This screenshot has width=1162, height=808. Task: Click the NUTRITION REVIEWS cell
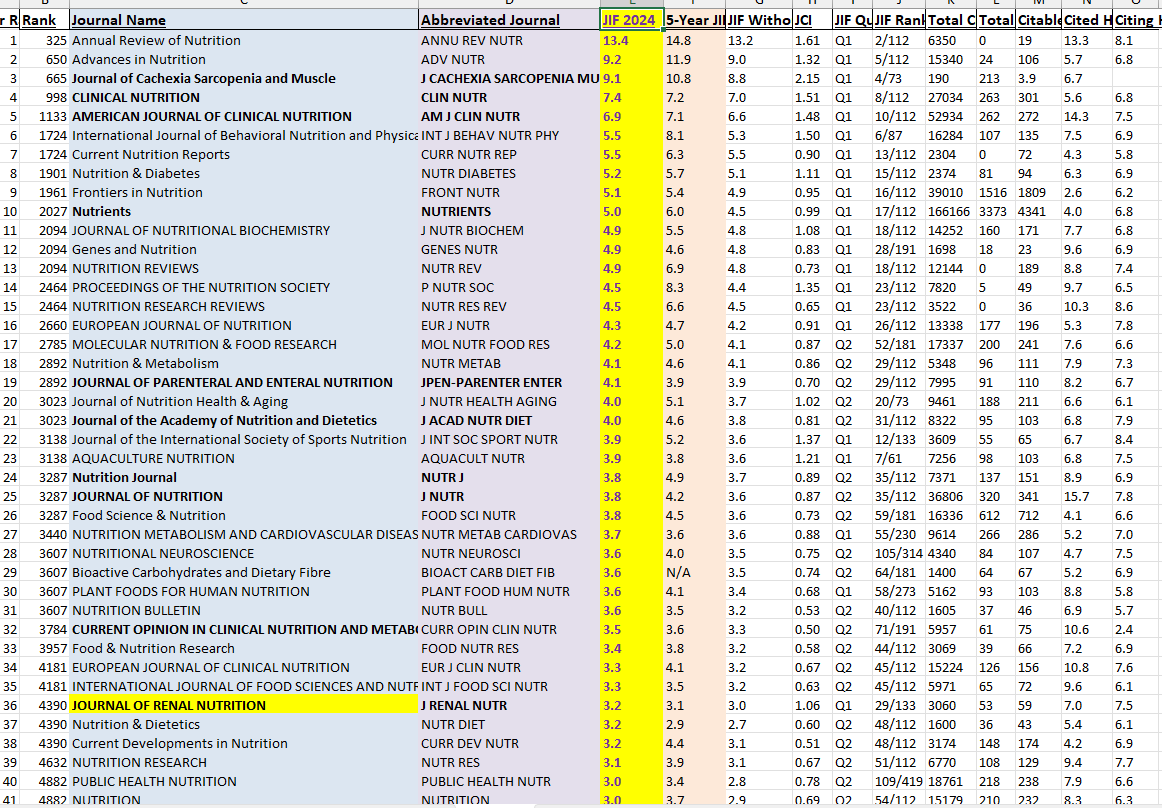click(x=244, y=268)
